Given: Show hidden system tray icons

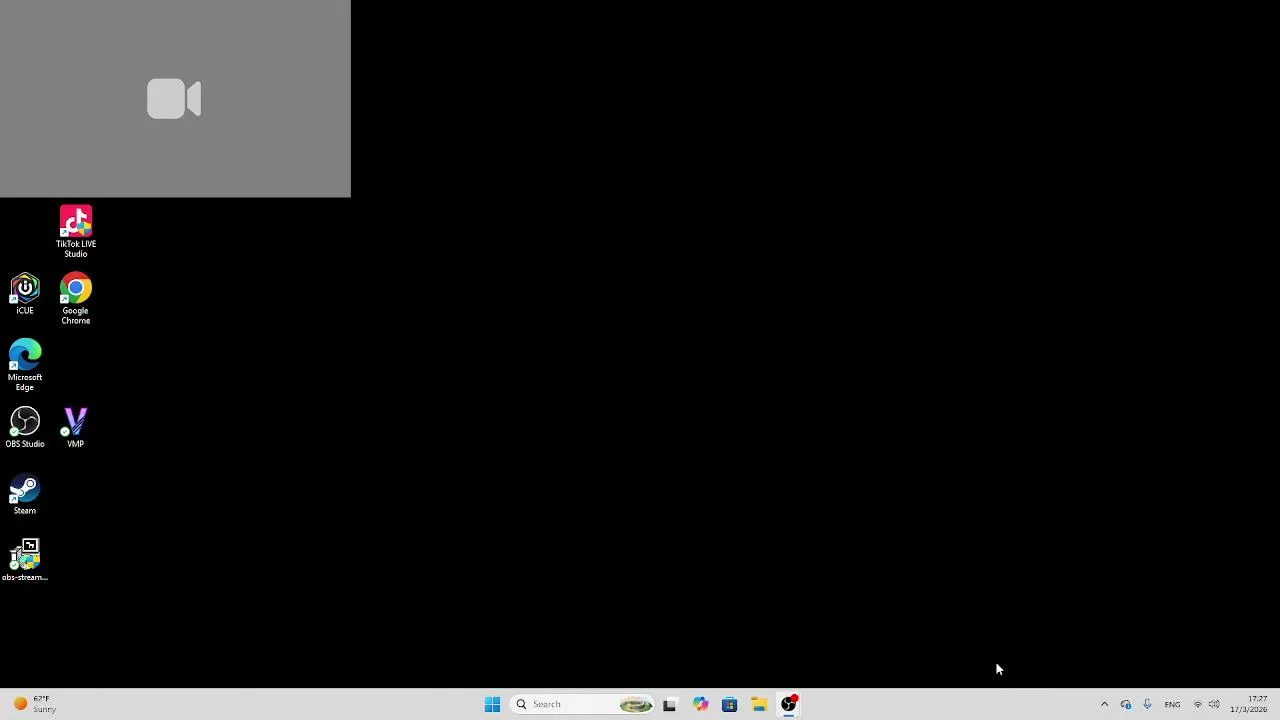Looking at the screenshot, I should [x=1104, y=704].
